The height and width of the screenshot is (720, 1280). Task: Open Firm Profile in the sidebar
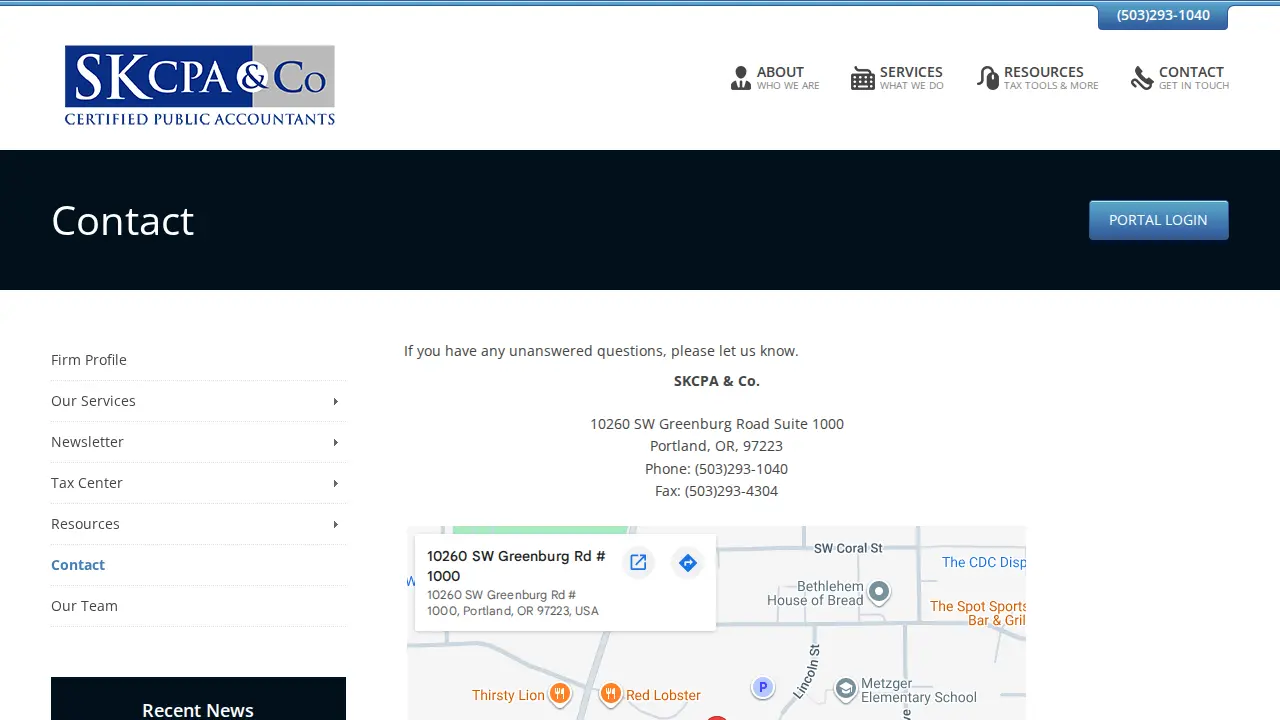(89, 360)
